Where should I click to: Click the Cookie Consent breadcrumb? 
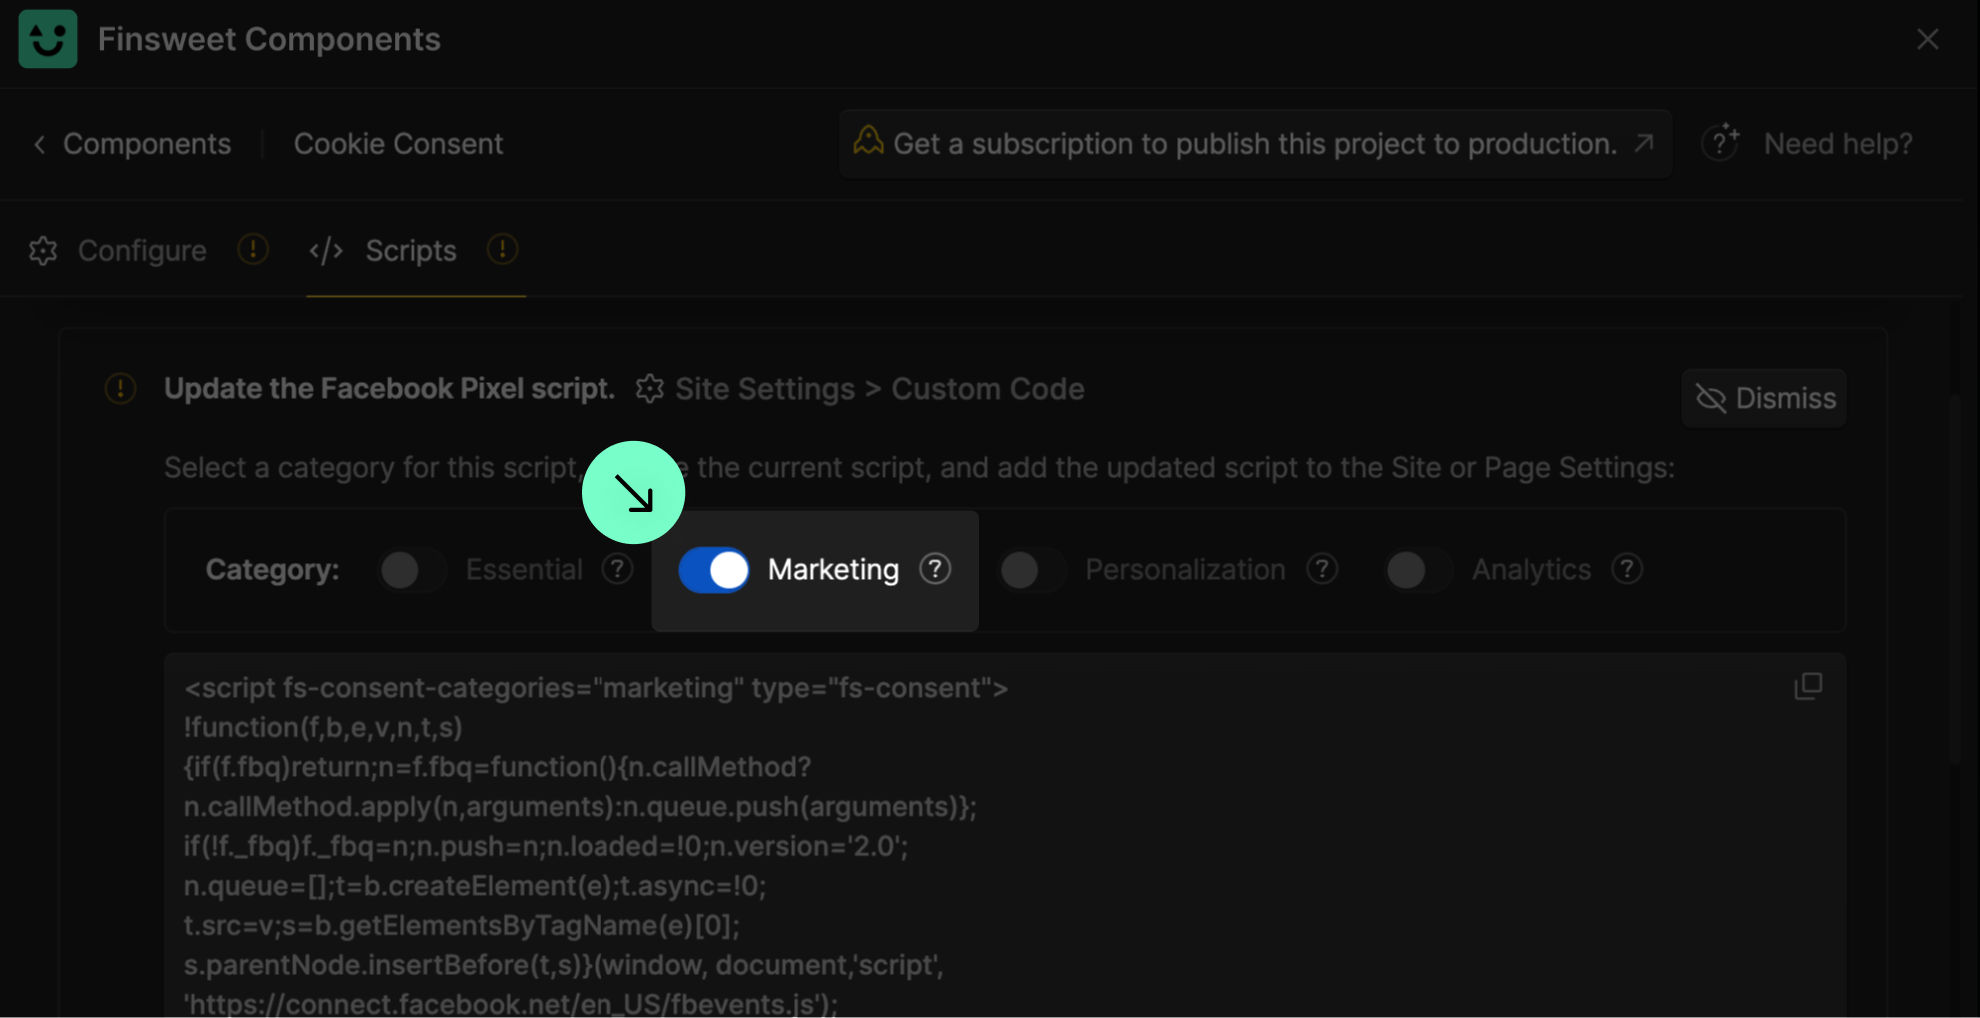398,144
